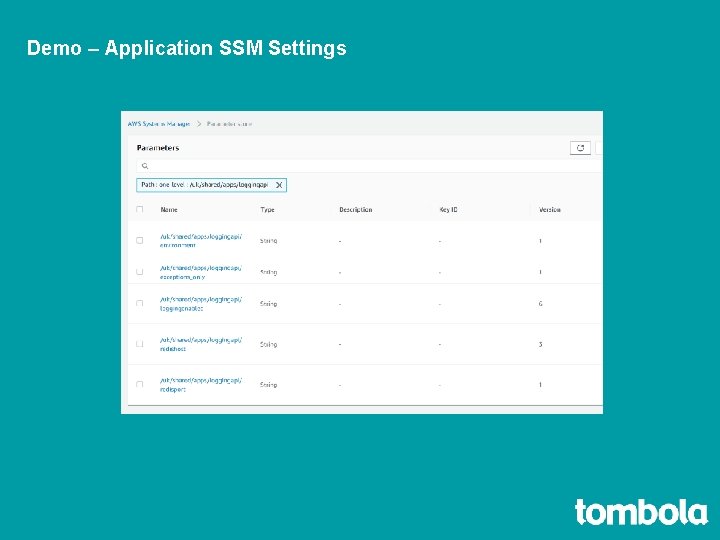The height and width of the screenshot is (540, 720).
Task: Sort by the Version column header
Action: pos(550,209)
